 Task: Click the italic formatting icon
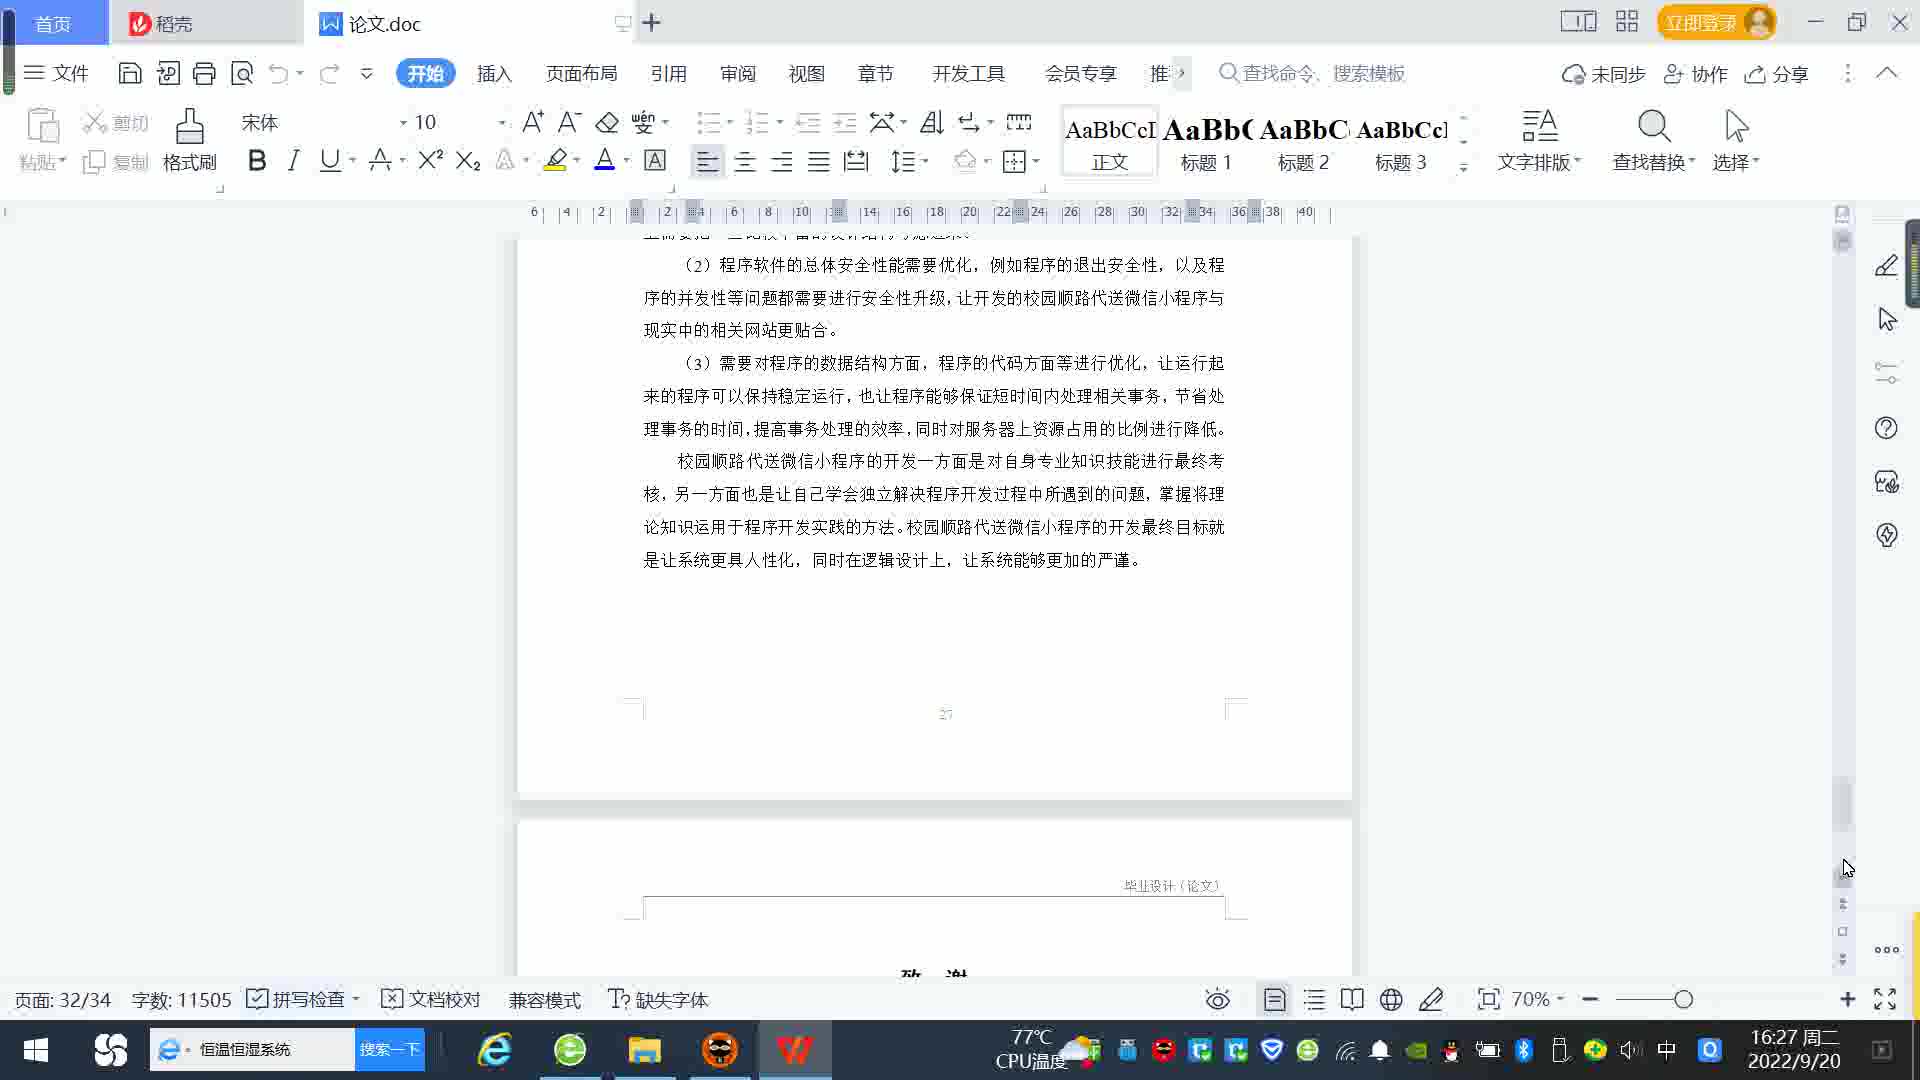293,161
